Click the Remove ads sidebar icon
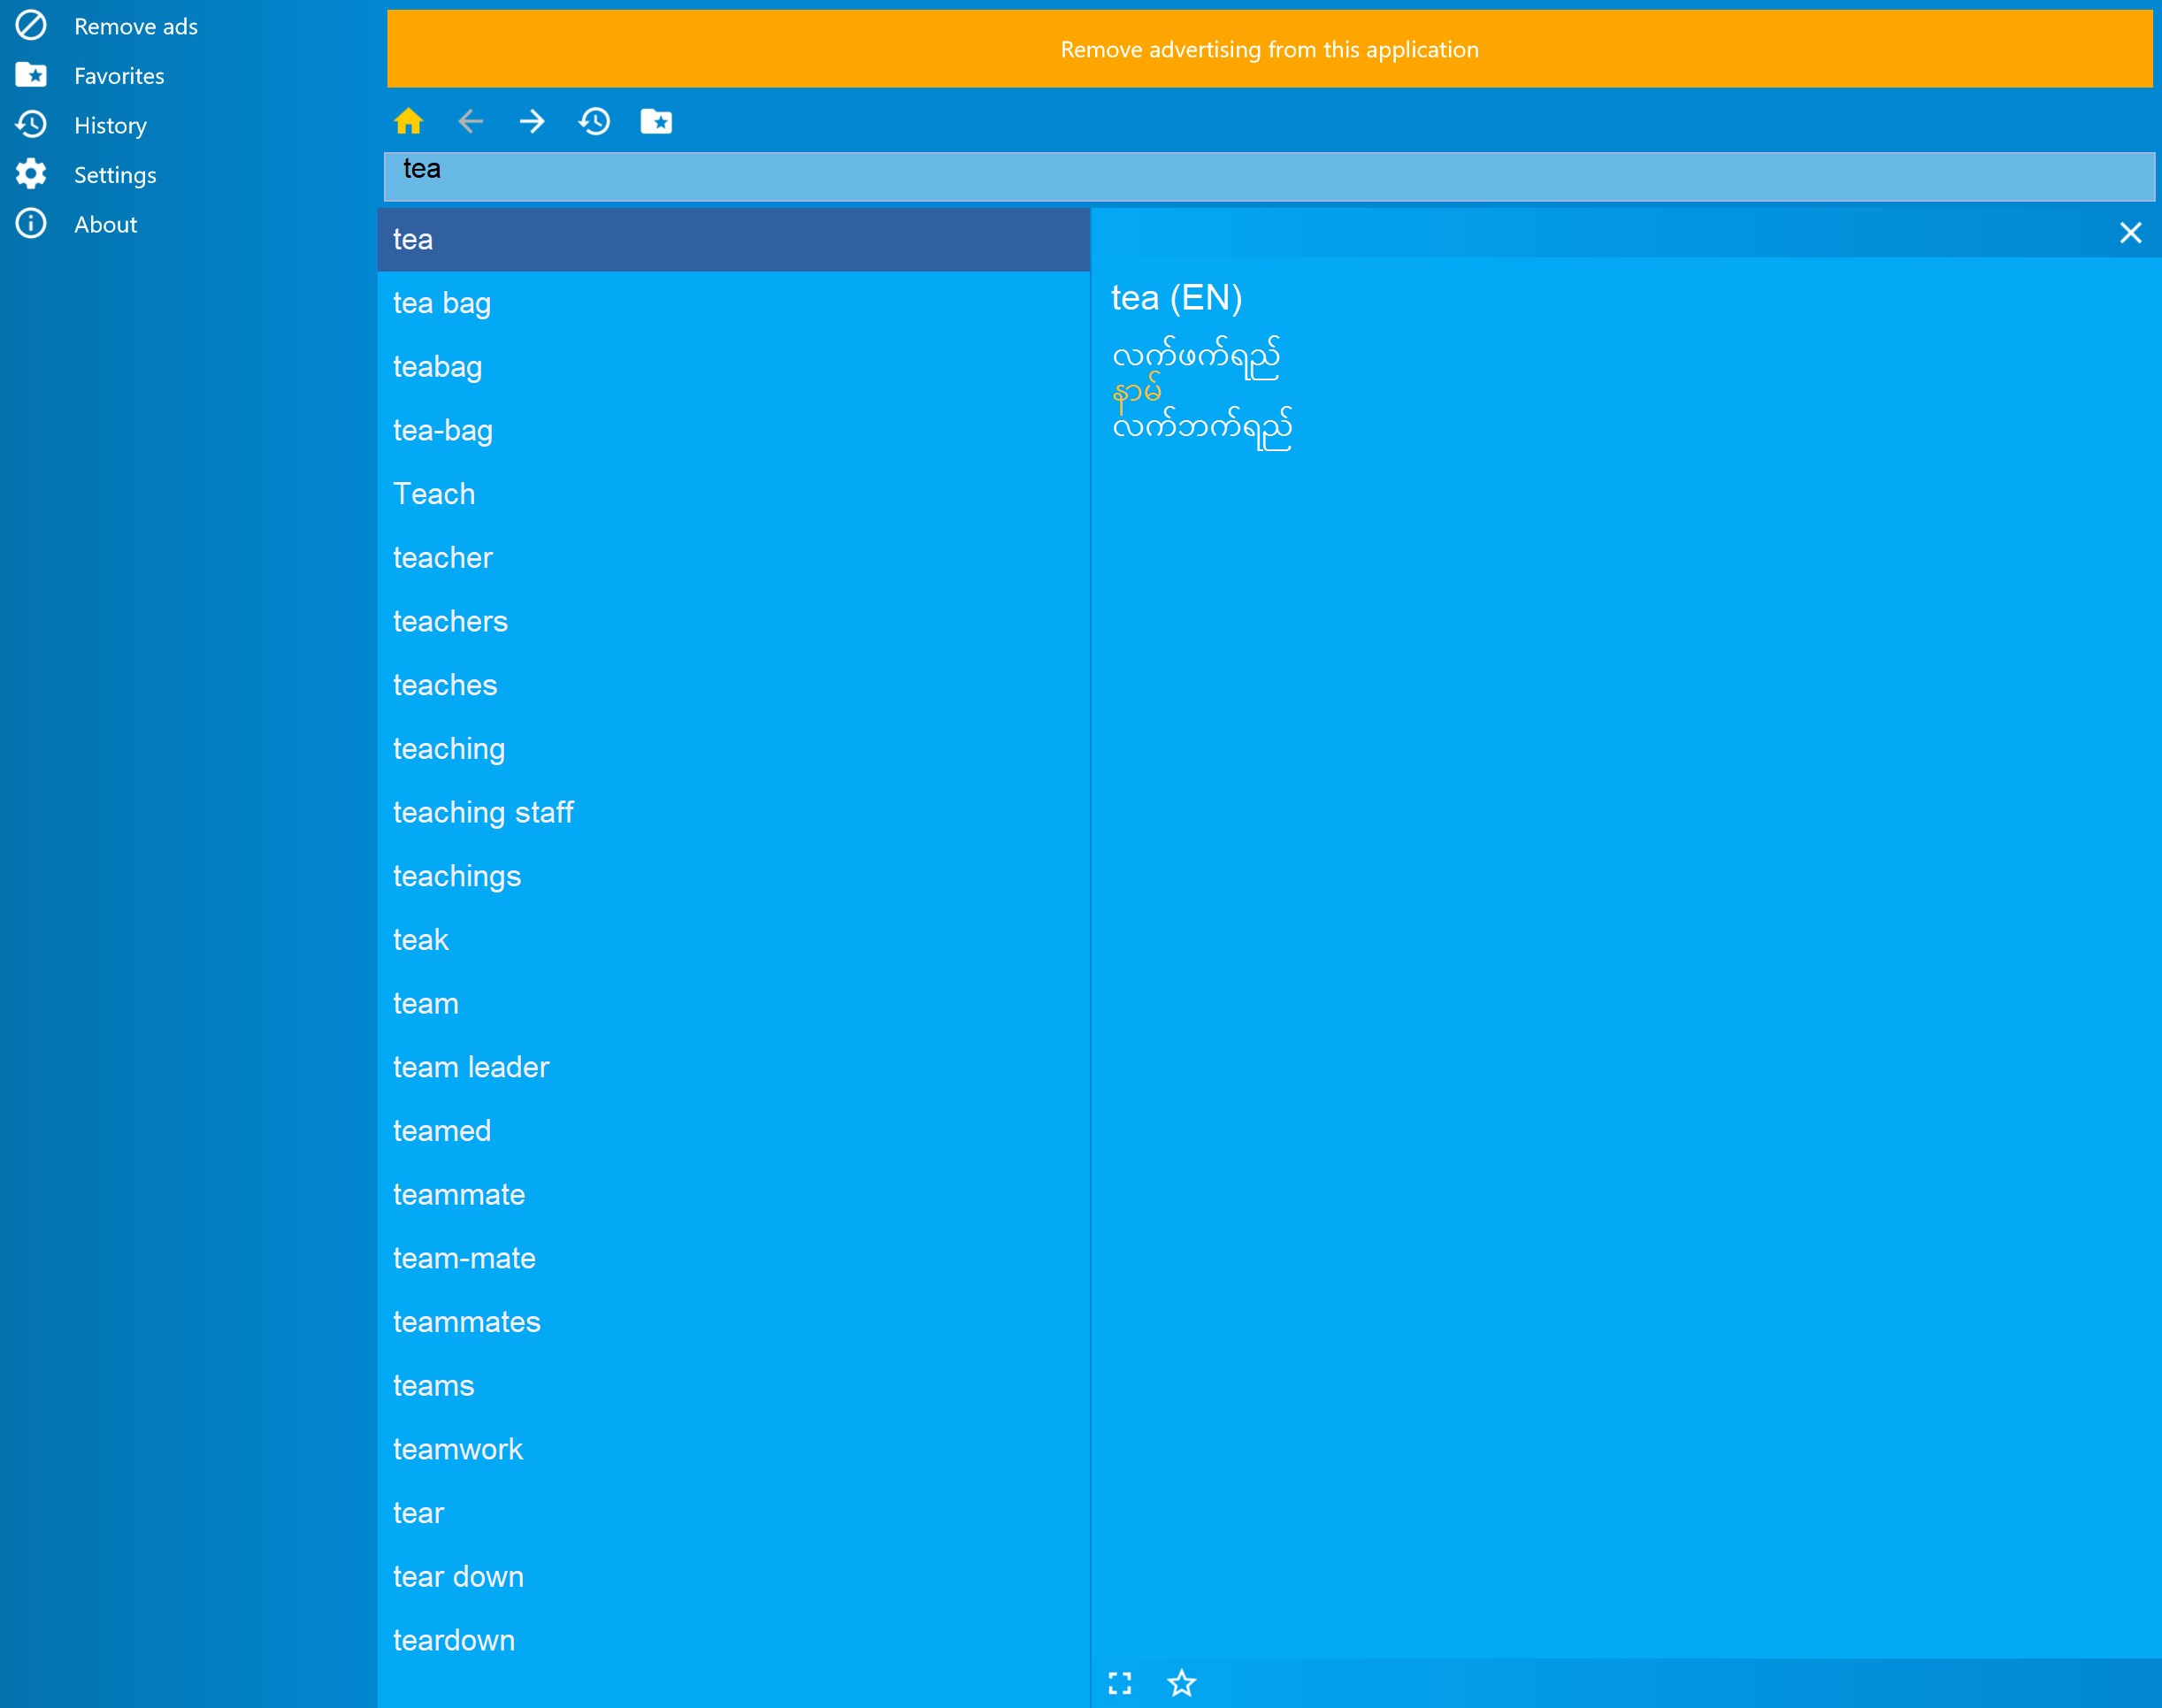 click(x=31, y=26)
